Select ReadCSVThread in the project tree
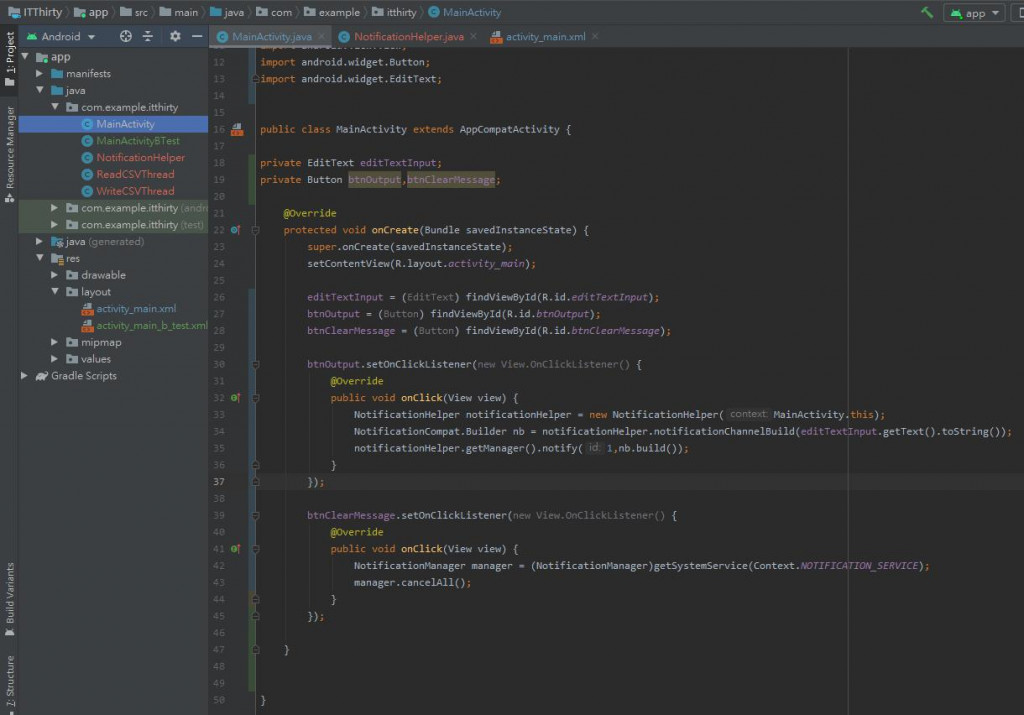 [x=135, y=174]
